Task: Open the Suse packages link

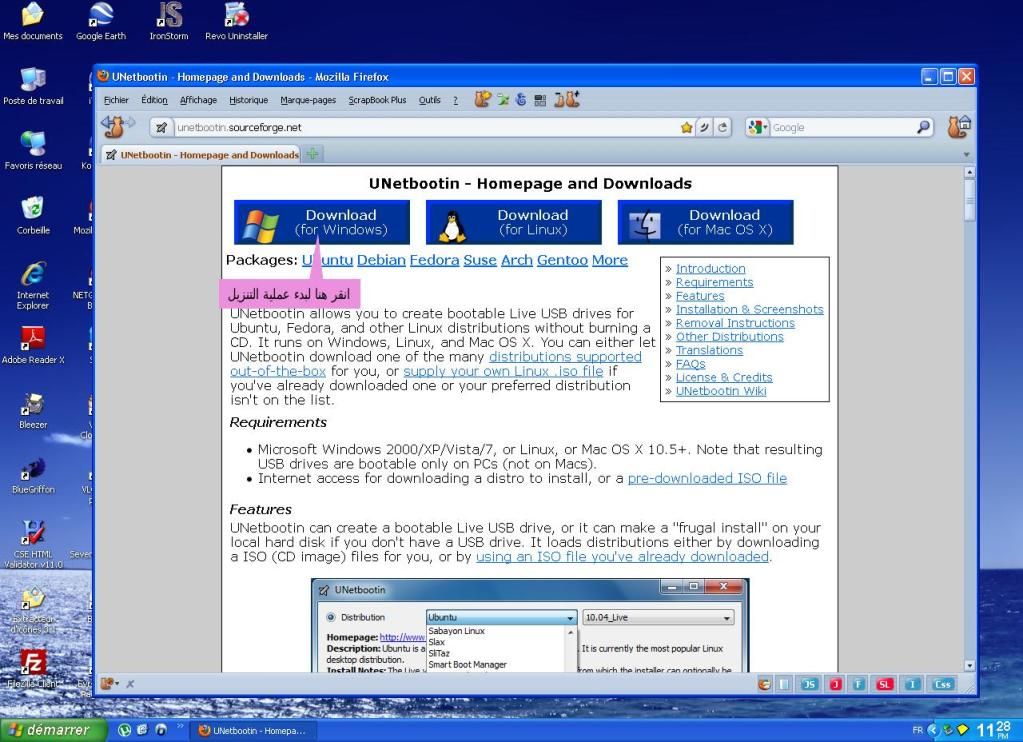Action: click(x=480, y=260)
